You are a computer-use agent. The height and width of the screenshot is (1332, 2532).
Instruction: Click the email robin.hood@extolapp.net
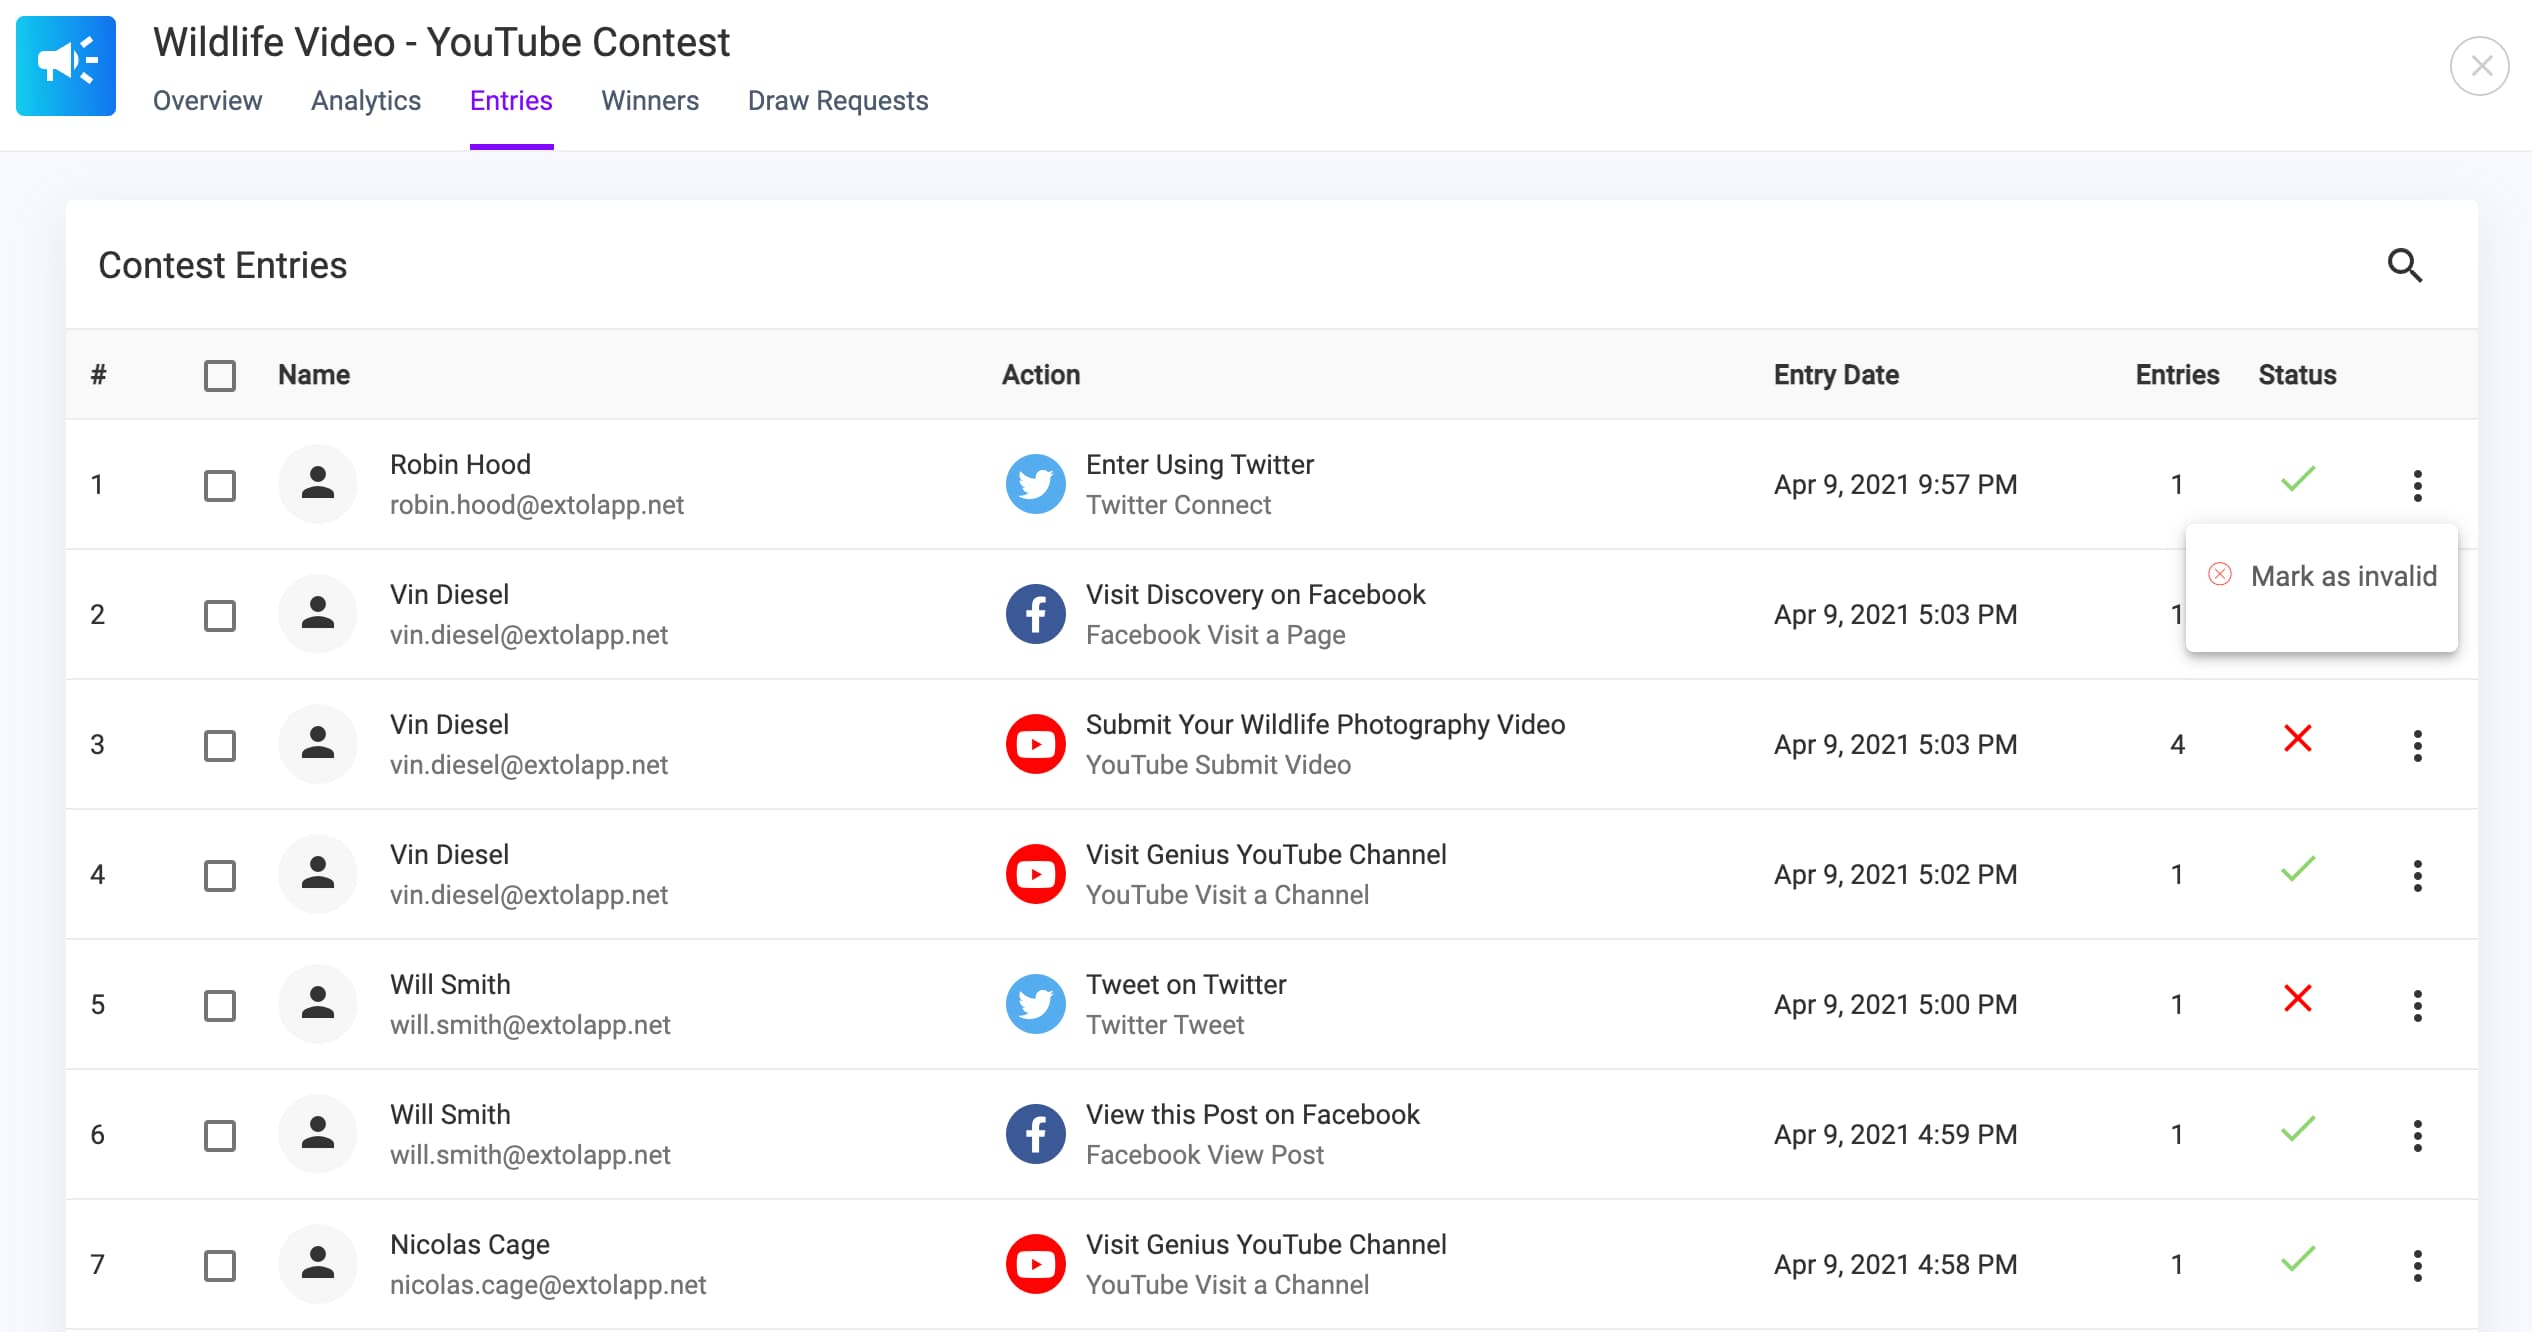(x=537, y=505)
